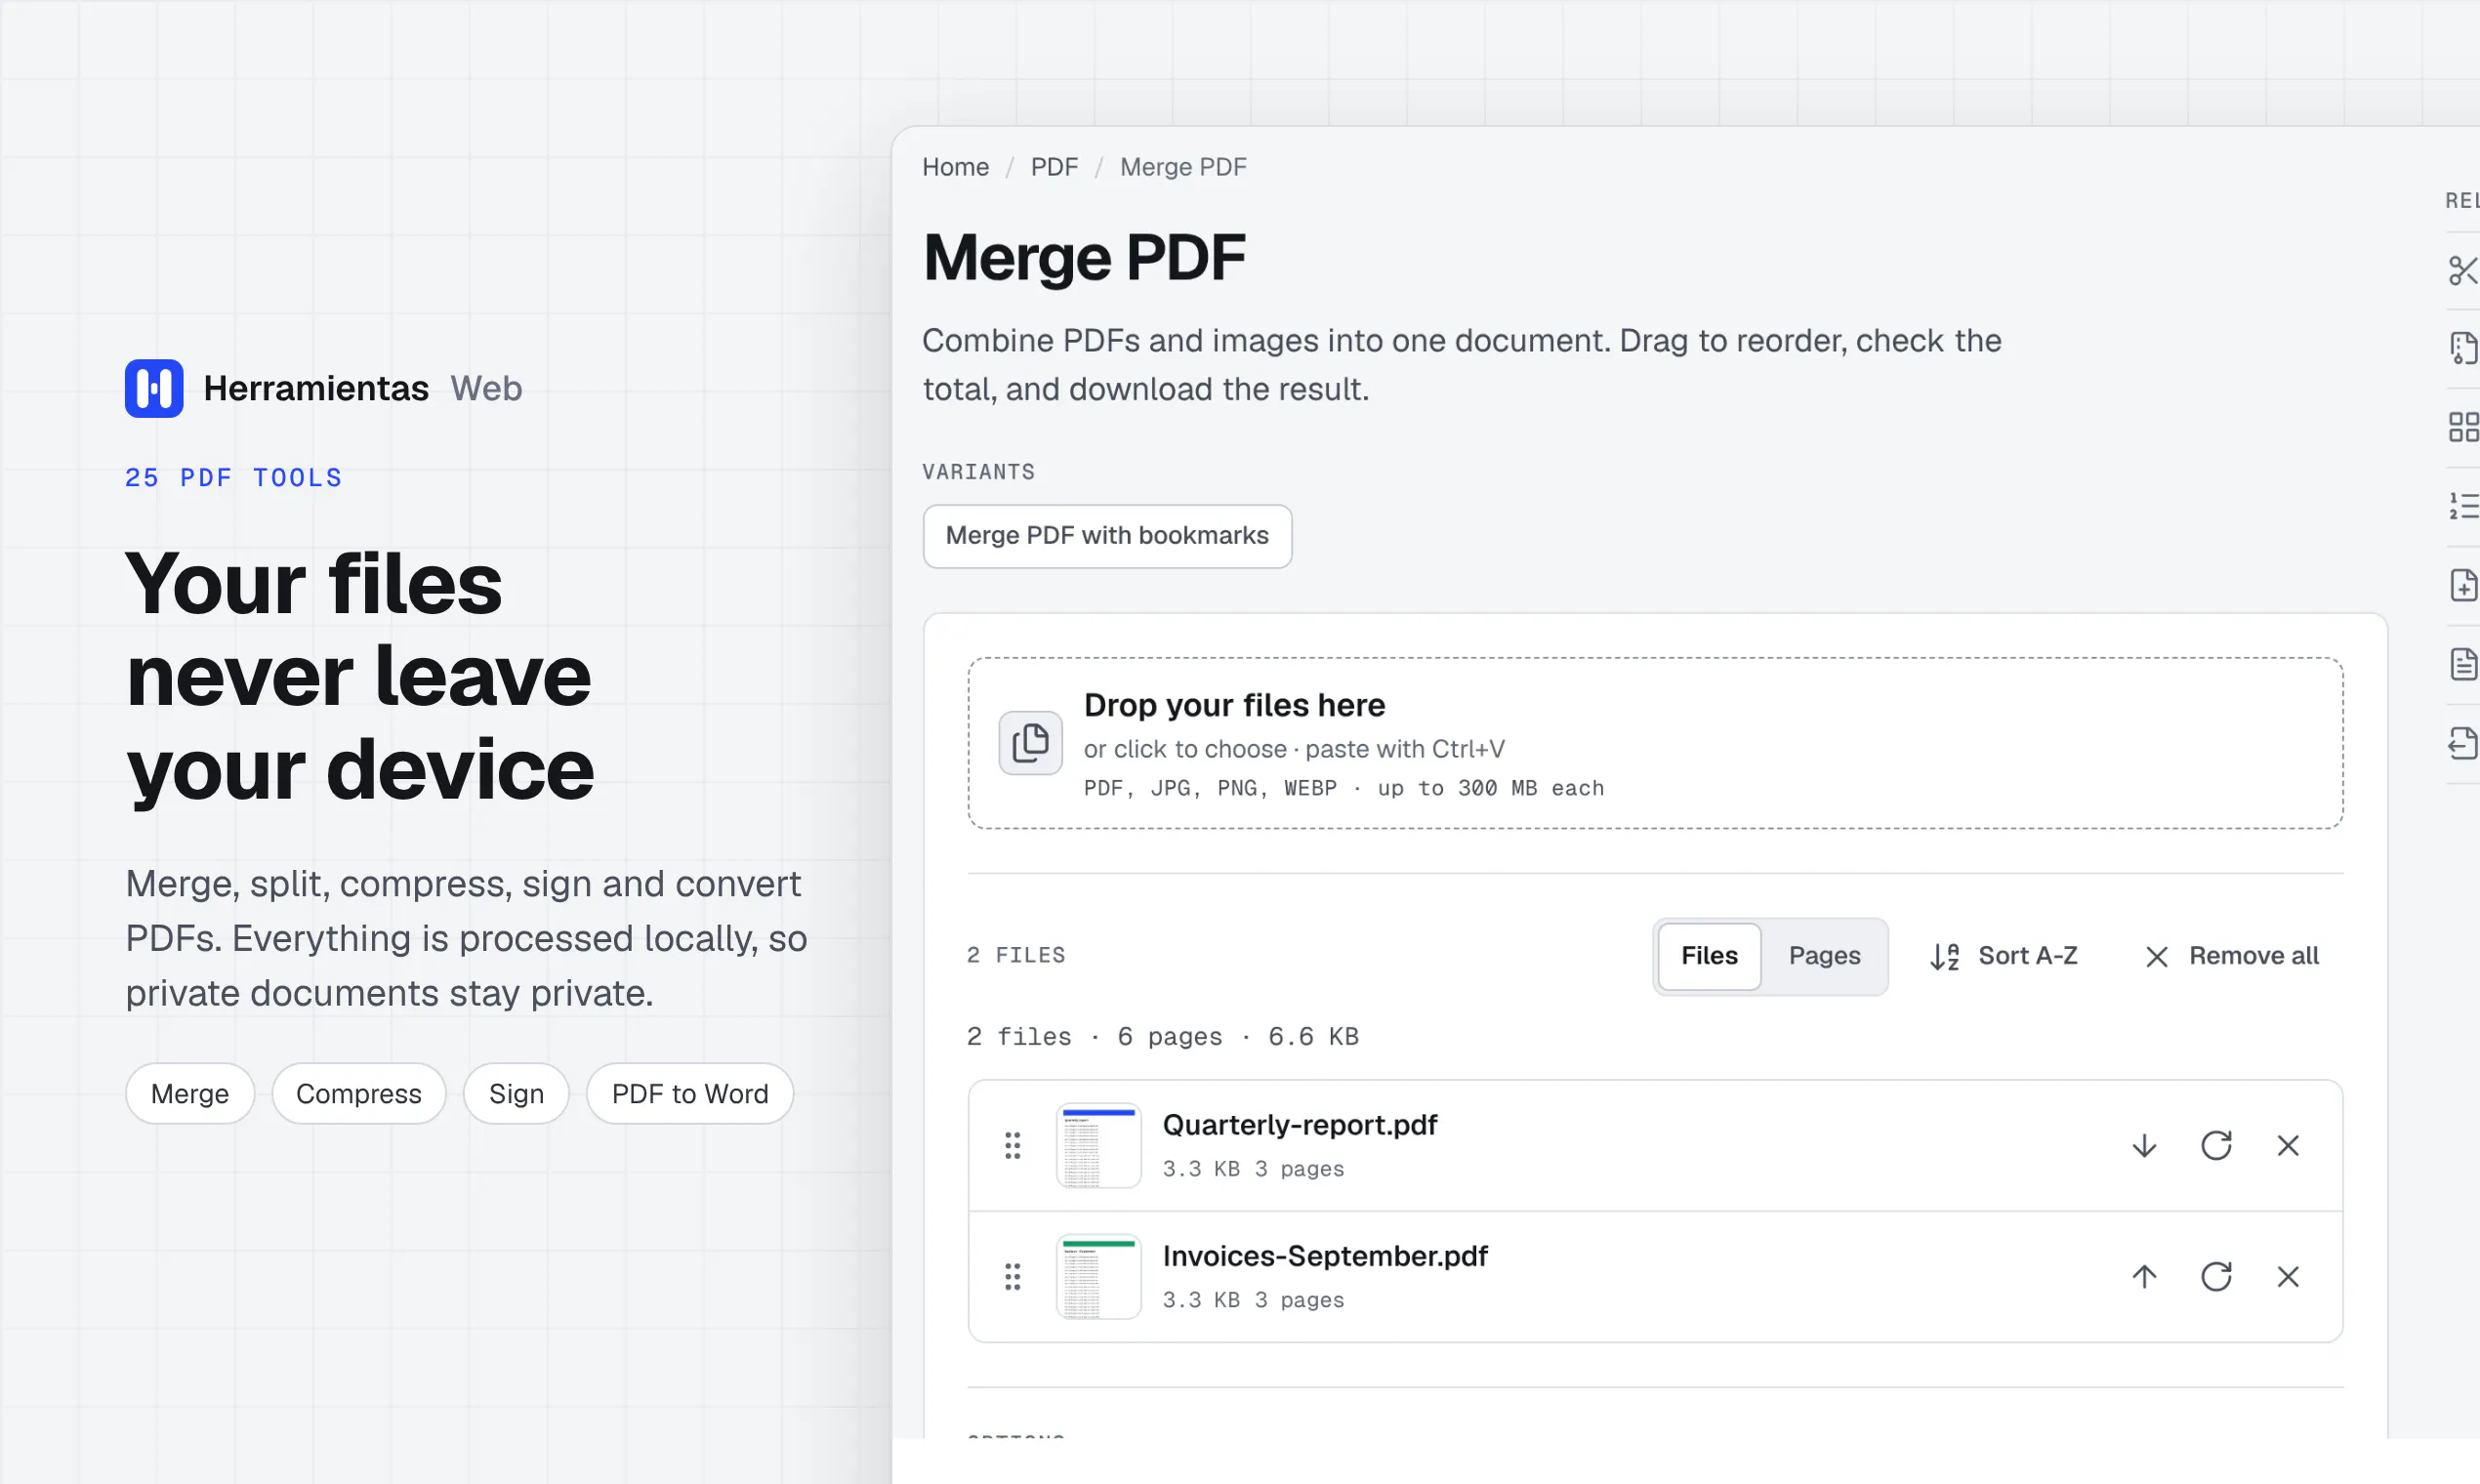Click the Quarterly-report.pdf file name
This screenshot has height=1484, width=2480.
pos(1300,1125)
